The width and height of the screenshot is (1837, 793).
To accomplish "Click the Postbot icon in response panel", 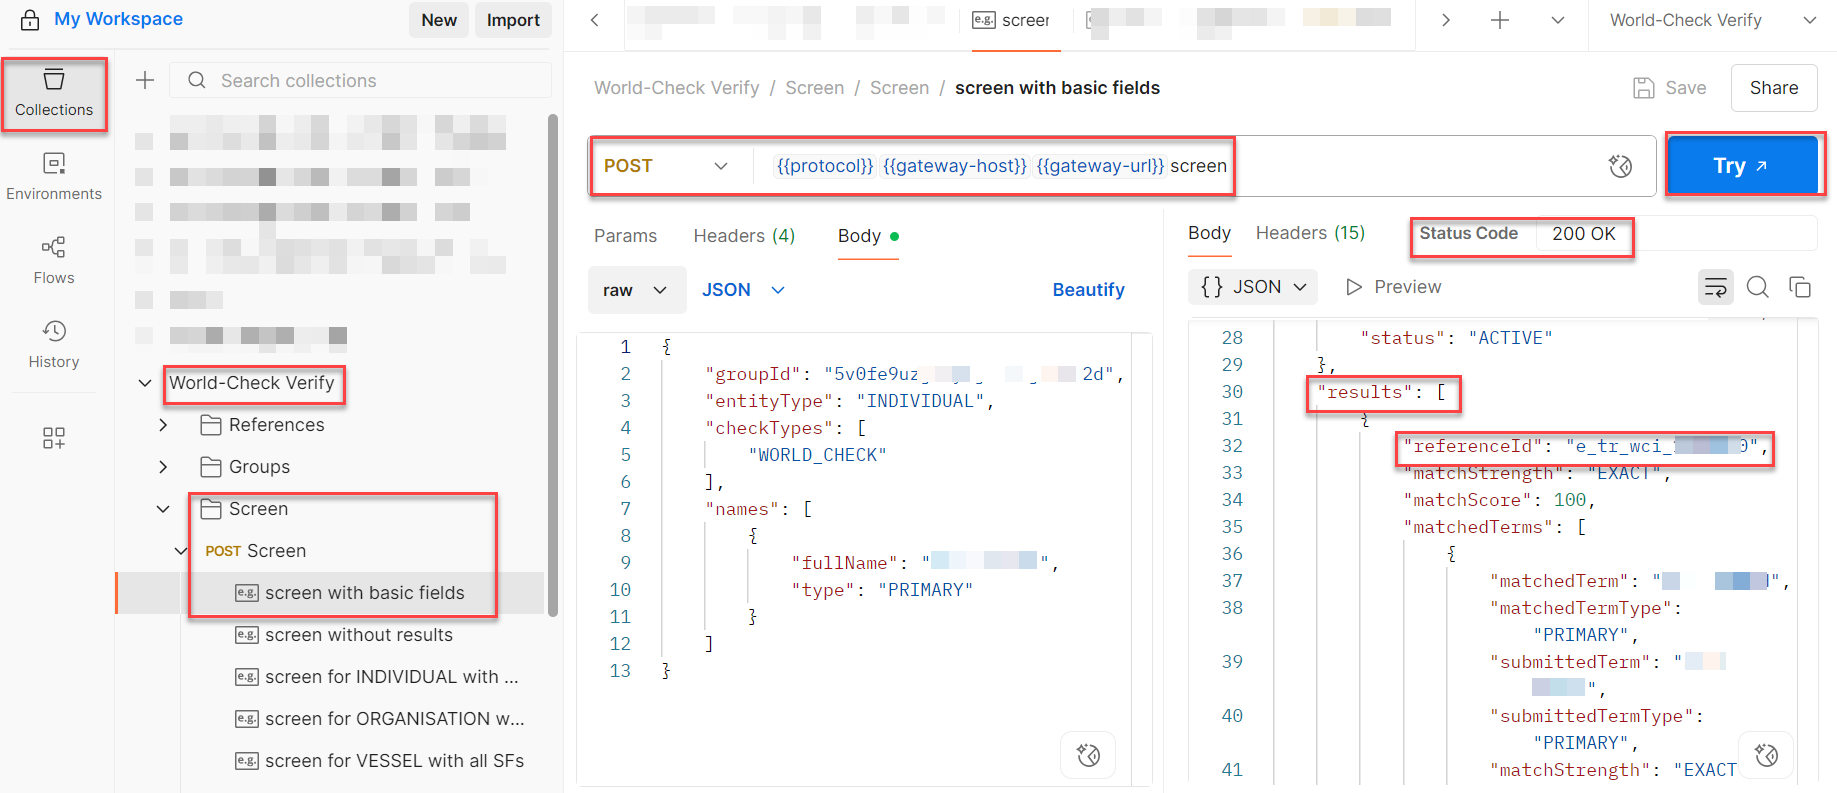I will pyautogui.click(x=1766, y=755).
